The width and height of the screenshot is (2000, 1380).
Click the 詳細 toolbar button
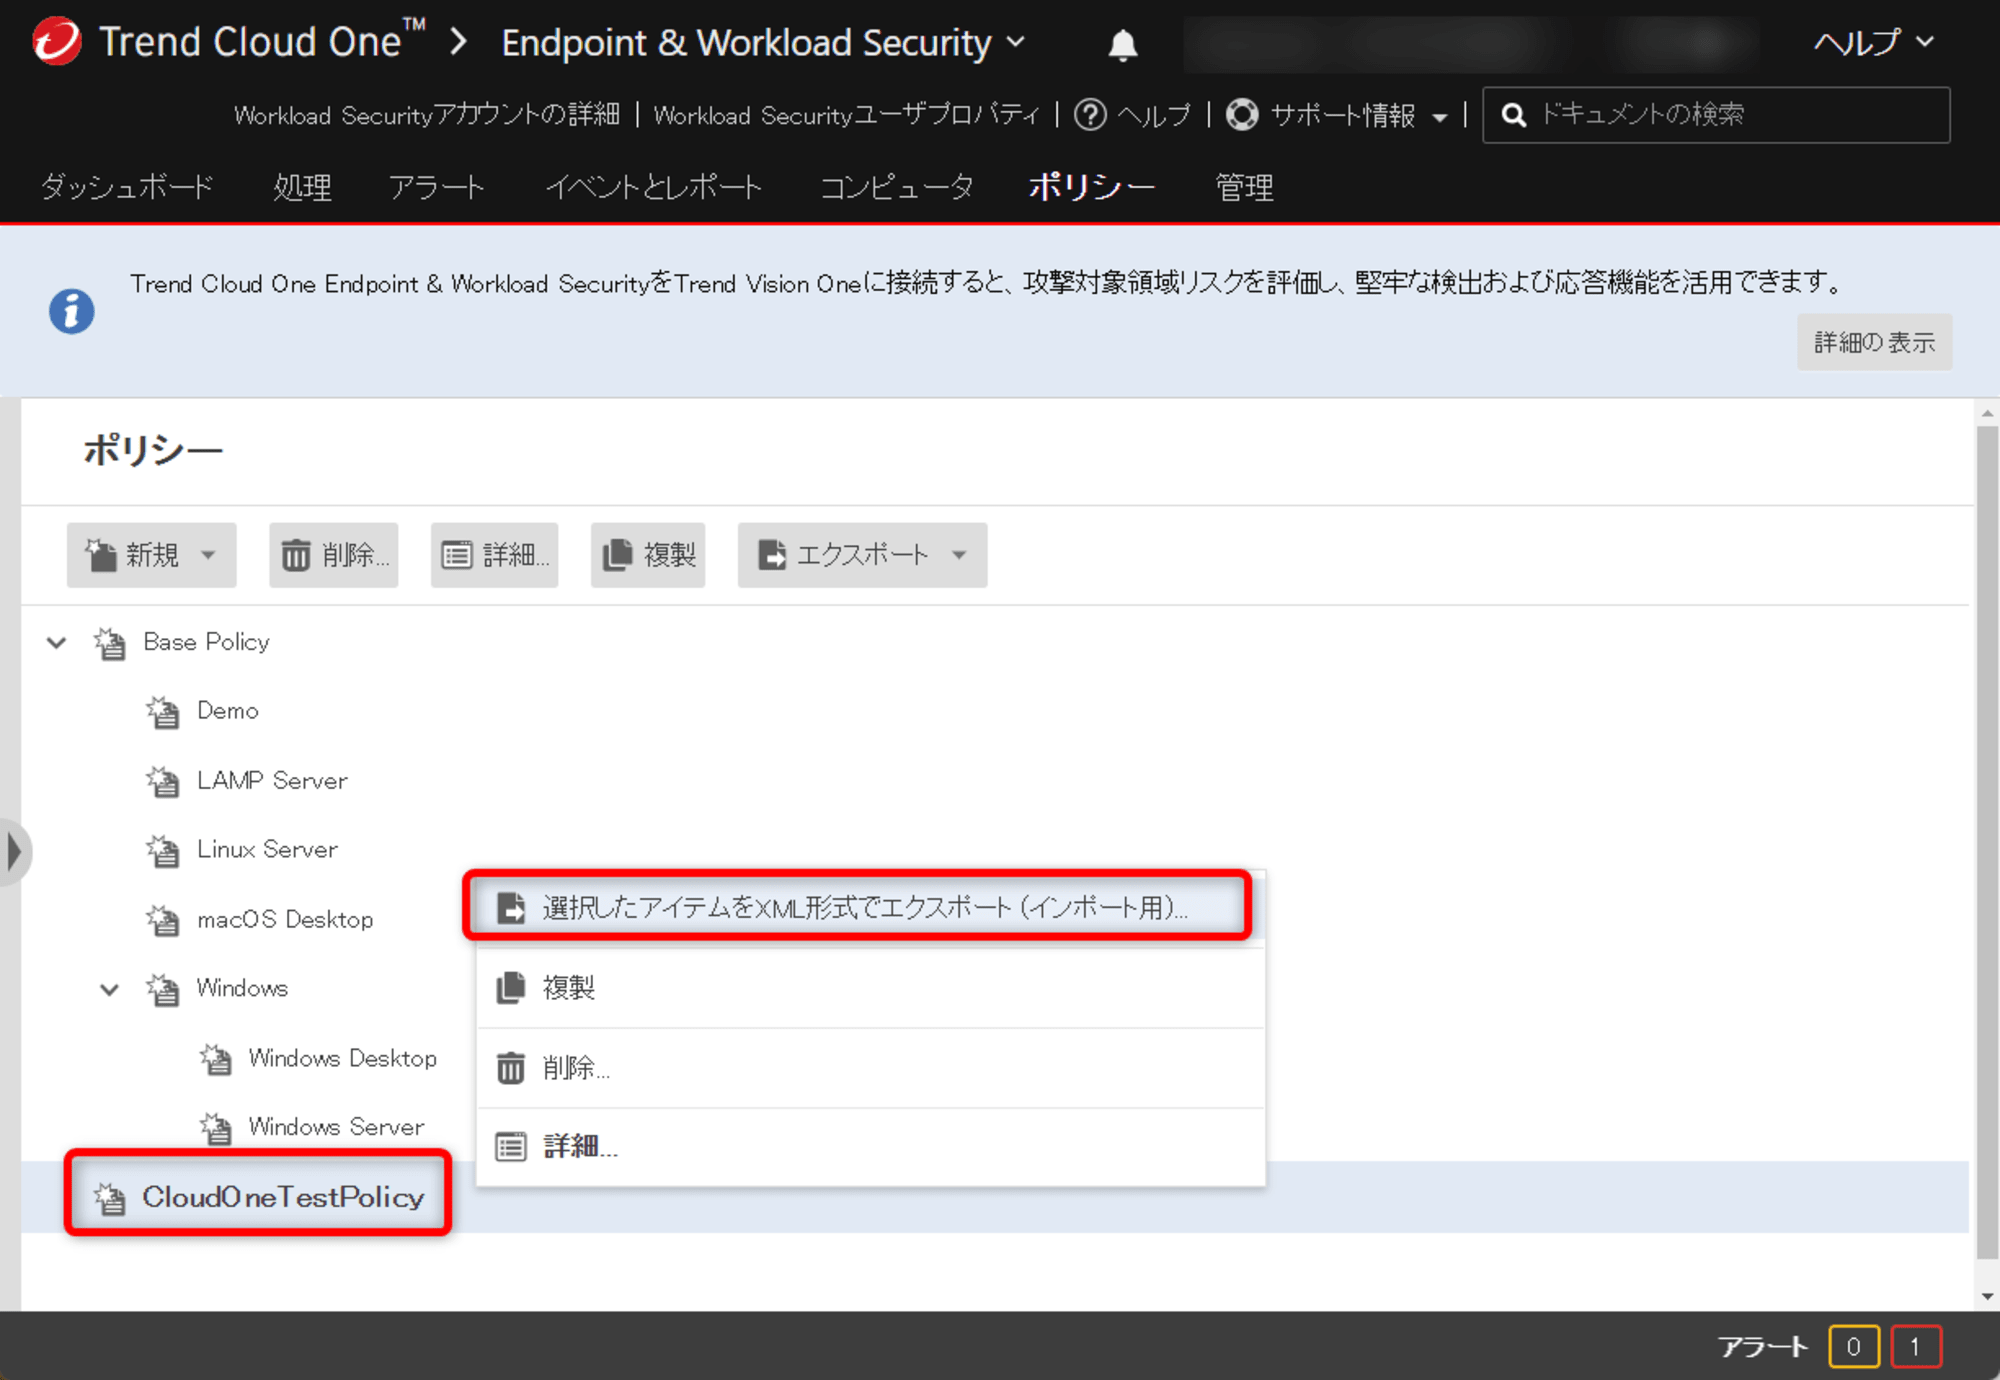(495, 555)
